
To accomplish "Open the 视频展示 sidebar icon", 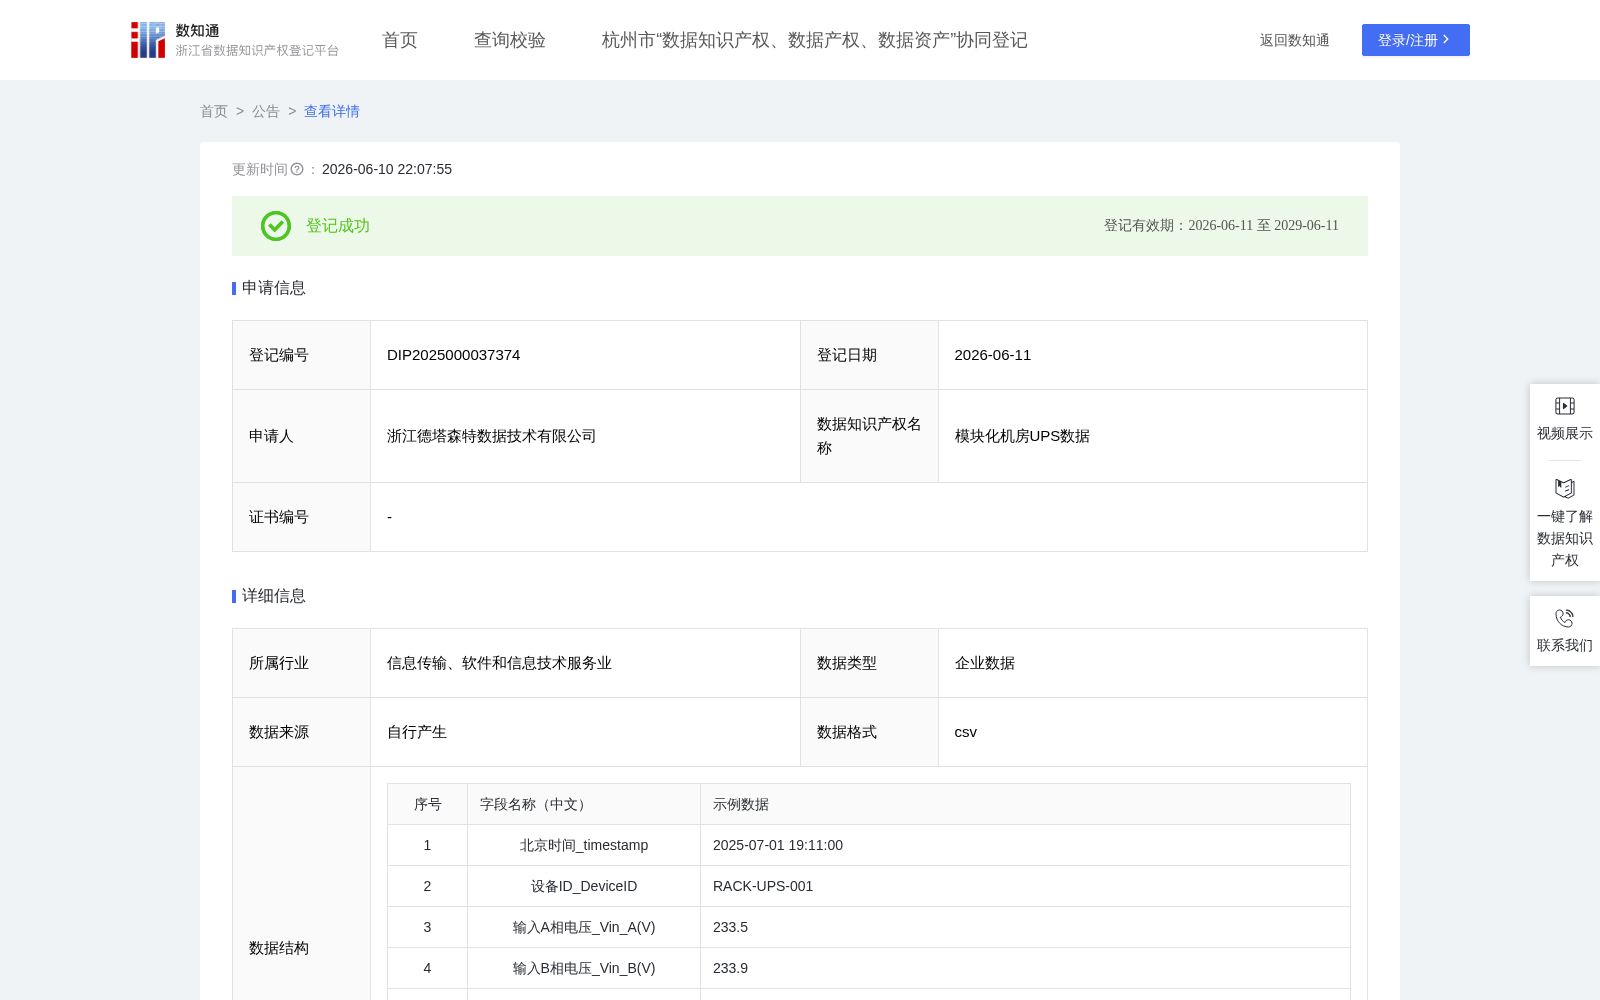I will (x=1565, y=406).
